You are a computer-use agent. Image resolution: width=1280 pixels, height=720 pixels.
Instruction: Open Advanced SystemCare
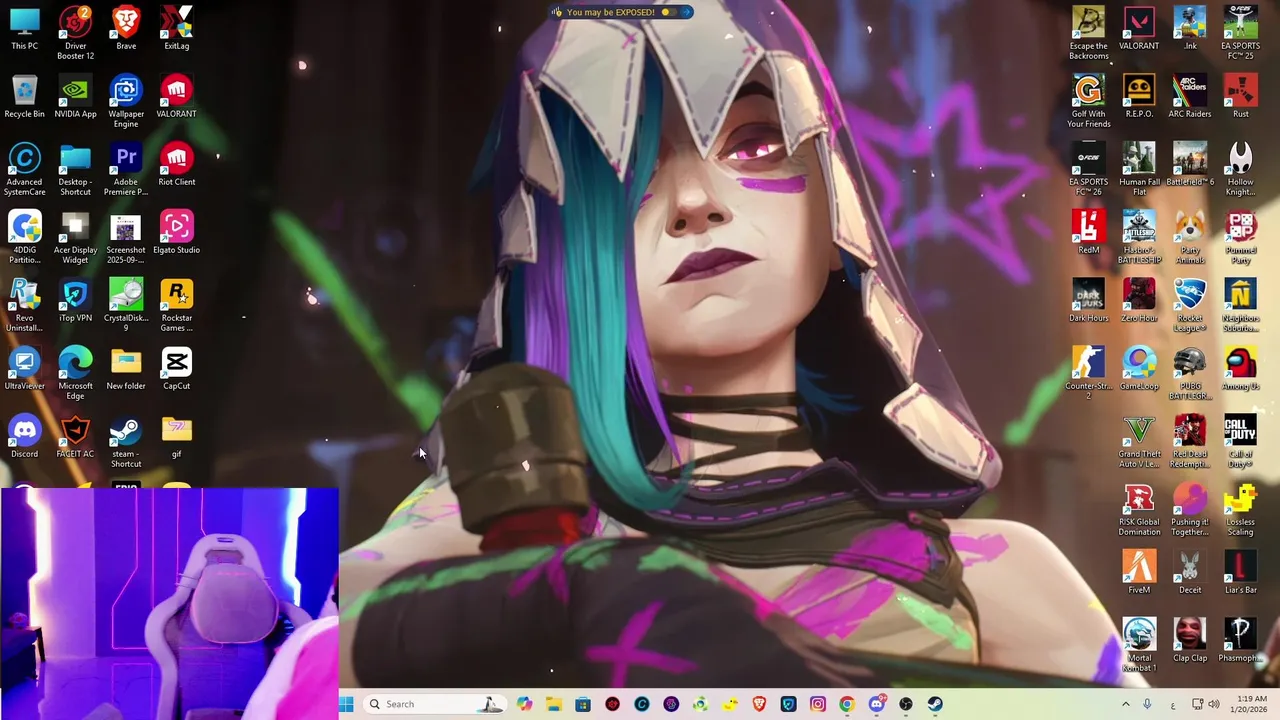click(x=25, y=169)
